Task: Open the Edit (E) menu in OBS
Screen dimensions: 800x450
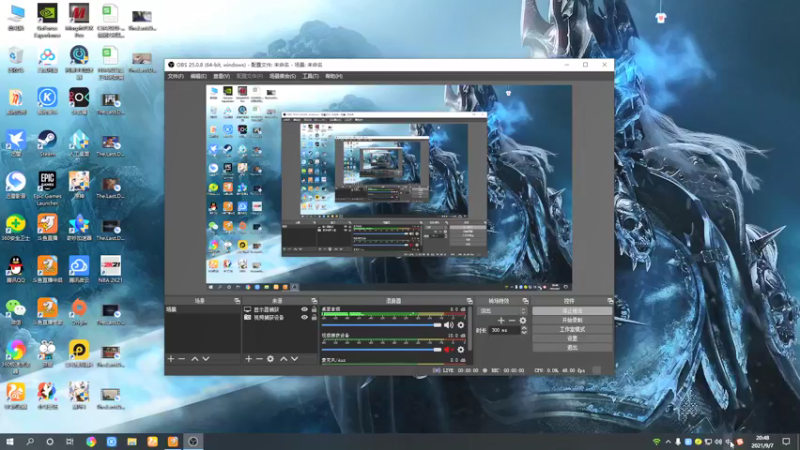Action: 198,76
